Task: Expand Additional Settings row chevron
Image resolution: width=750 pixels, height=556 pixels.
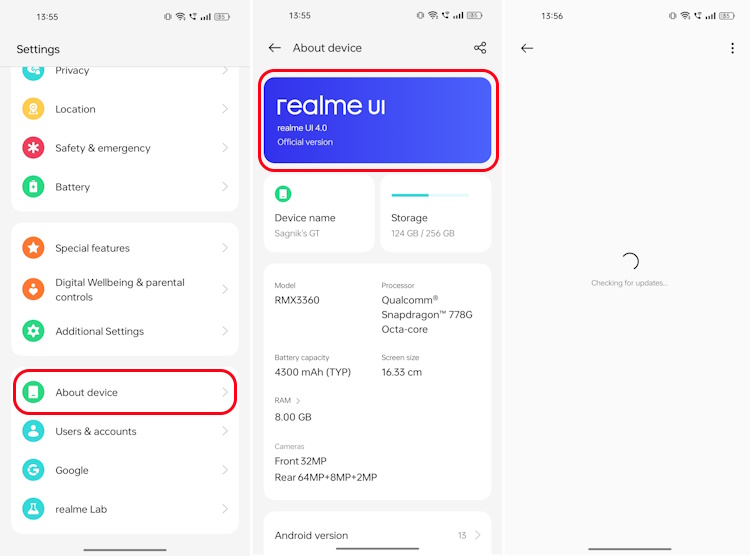Action: point(225,331)
